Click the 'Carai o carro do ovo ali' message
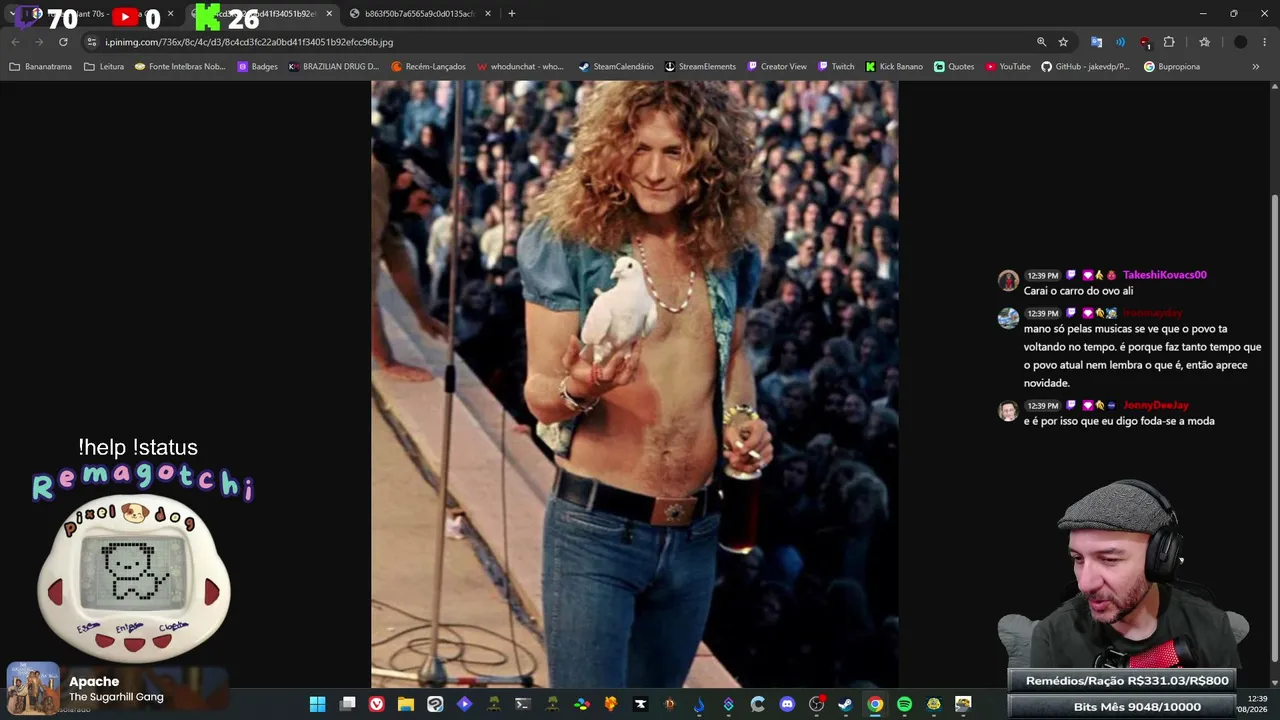The image size is (1280, 720). point(1078,291)
